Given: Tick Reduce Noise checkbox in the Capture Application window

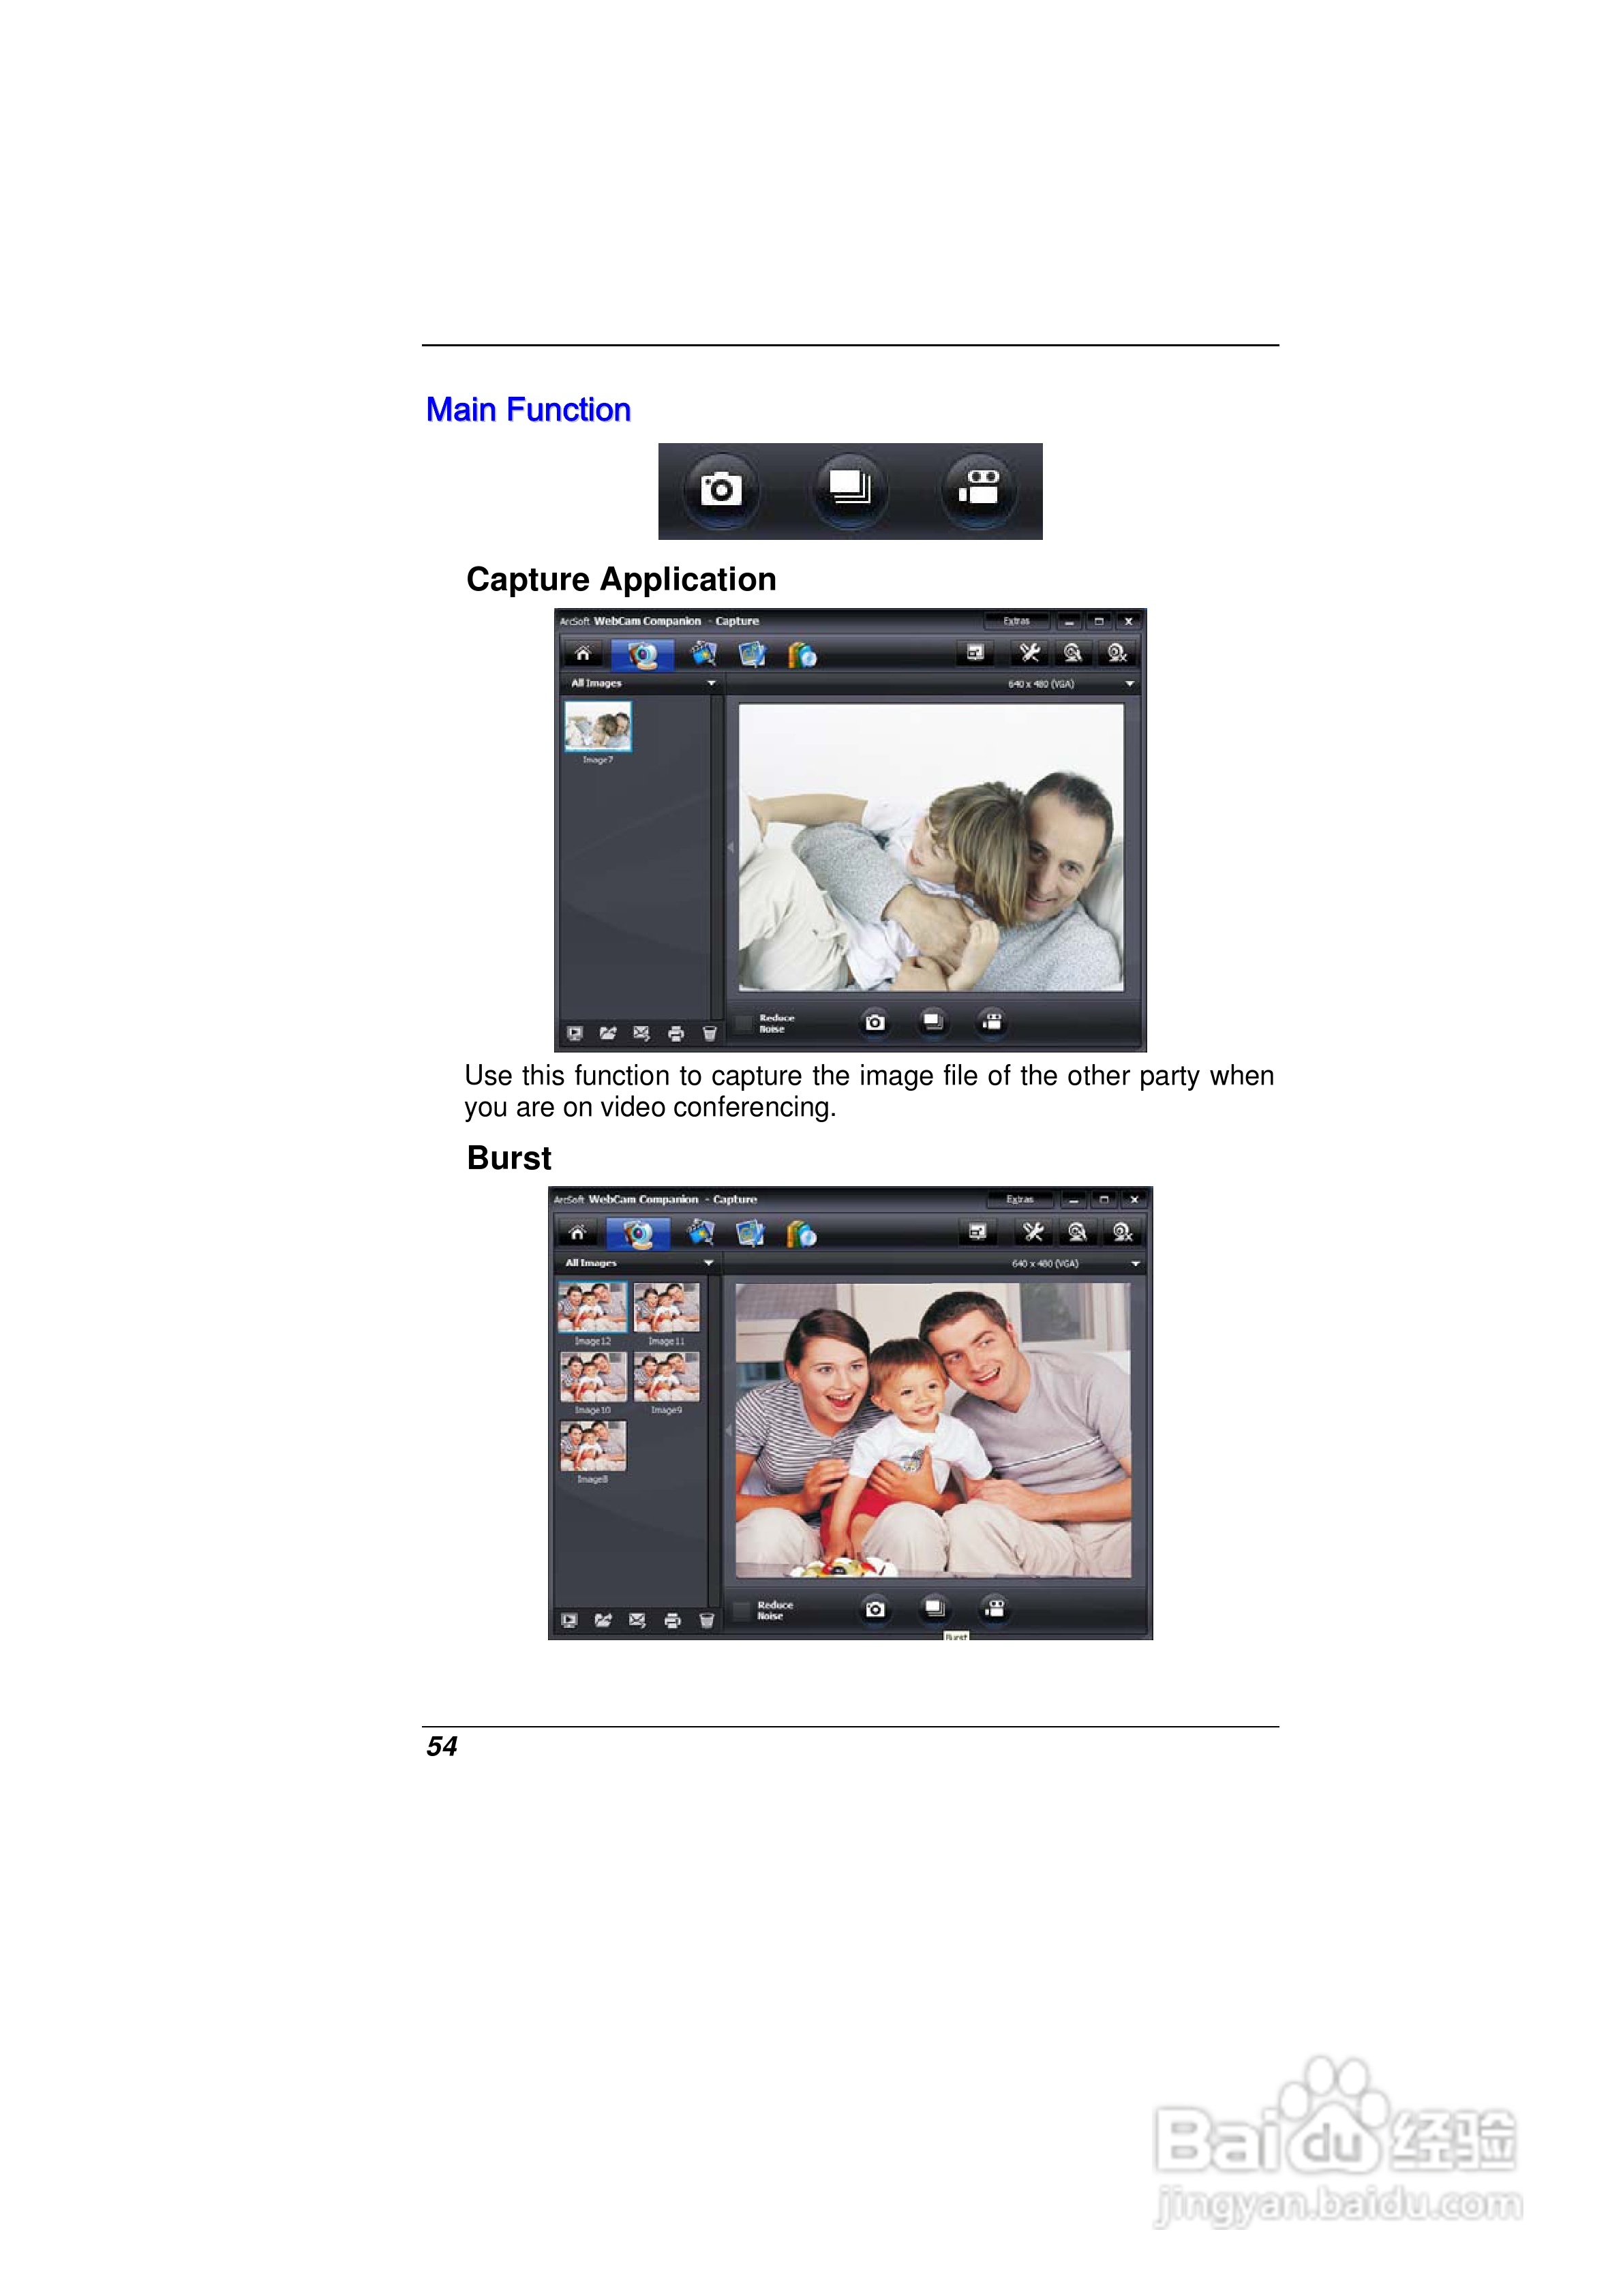Looking at the screenshot, I should (x=743, y=1023).
